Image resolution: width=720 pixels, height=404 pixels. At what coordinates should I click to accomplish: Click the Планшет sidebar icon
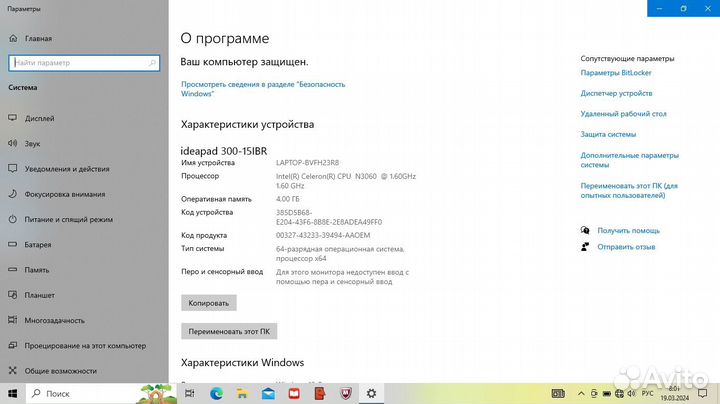[12, 295]
